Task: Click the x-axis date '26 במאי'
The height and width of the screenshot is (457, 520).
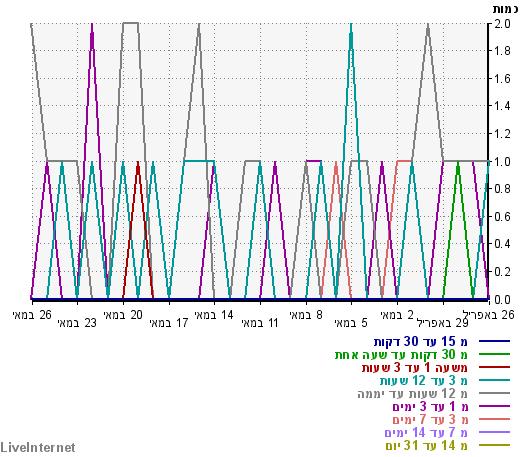Action: pos(32,315)
